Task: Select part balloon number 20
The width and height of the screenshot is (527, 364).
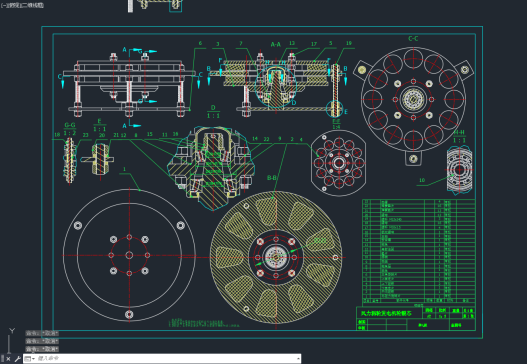Action: tap(102, 135)
